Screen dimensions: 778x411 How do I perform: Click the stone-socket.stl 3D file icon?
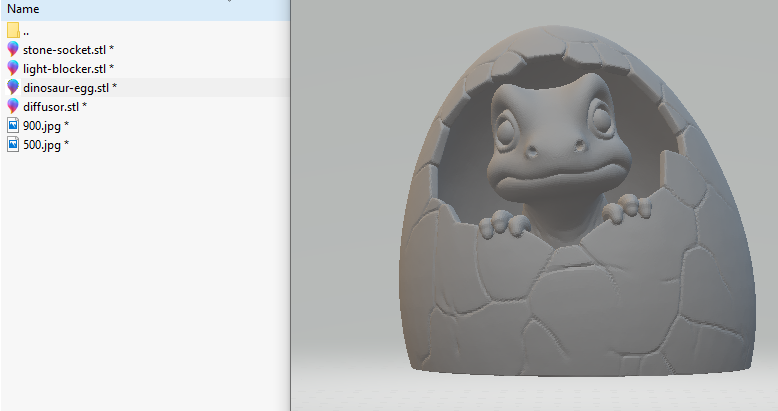13,49
